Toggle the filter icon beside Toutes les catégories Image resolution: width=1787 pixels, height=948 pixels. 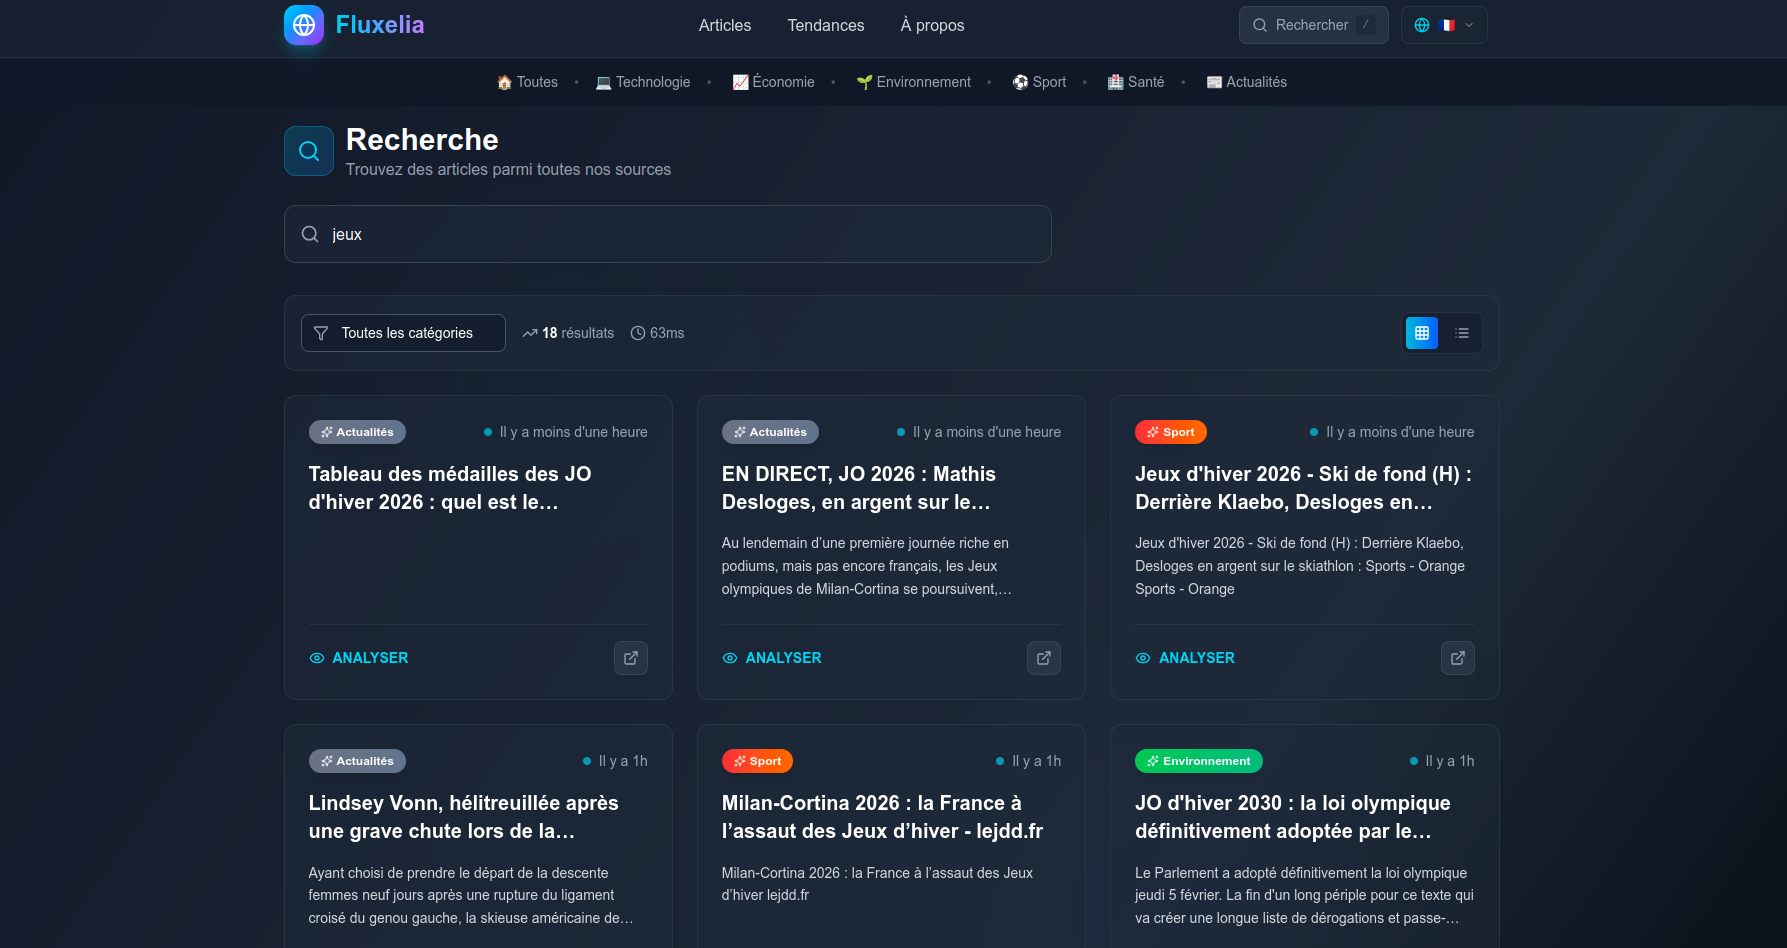tap(322, 332)
